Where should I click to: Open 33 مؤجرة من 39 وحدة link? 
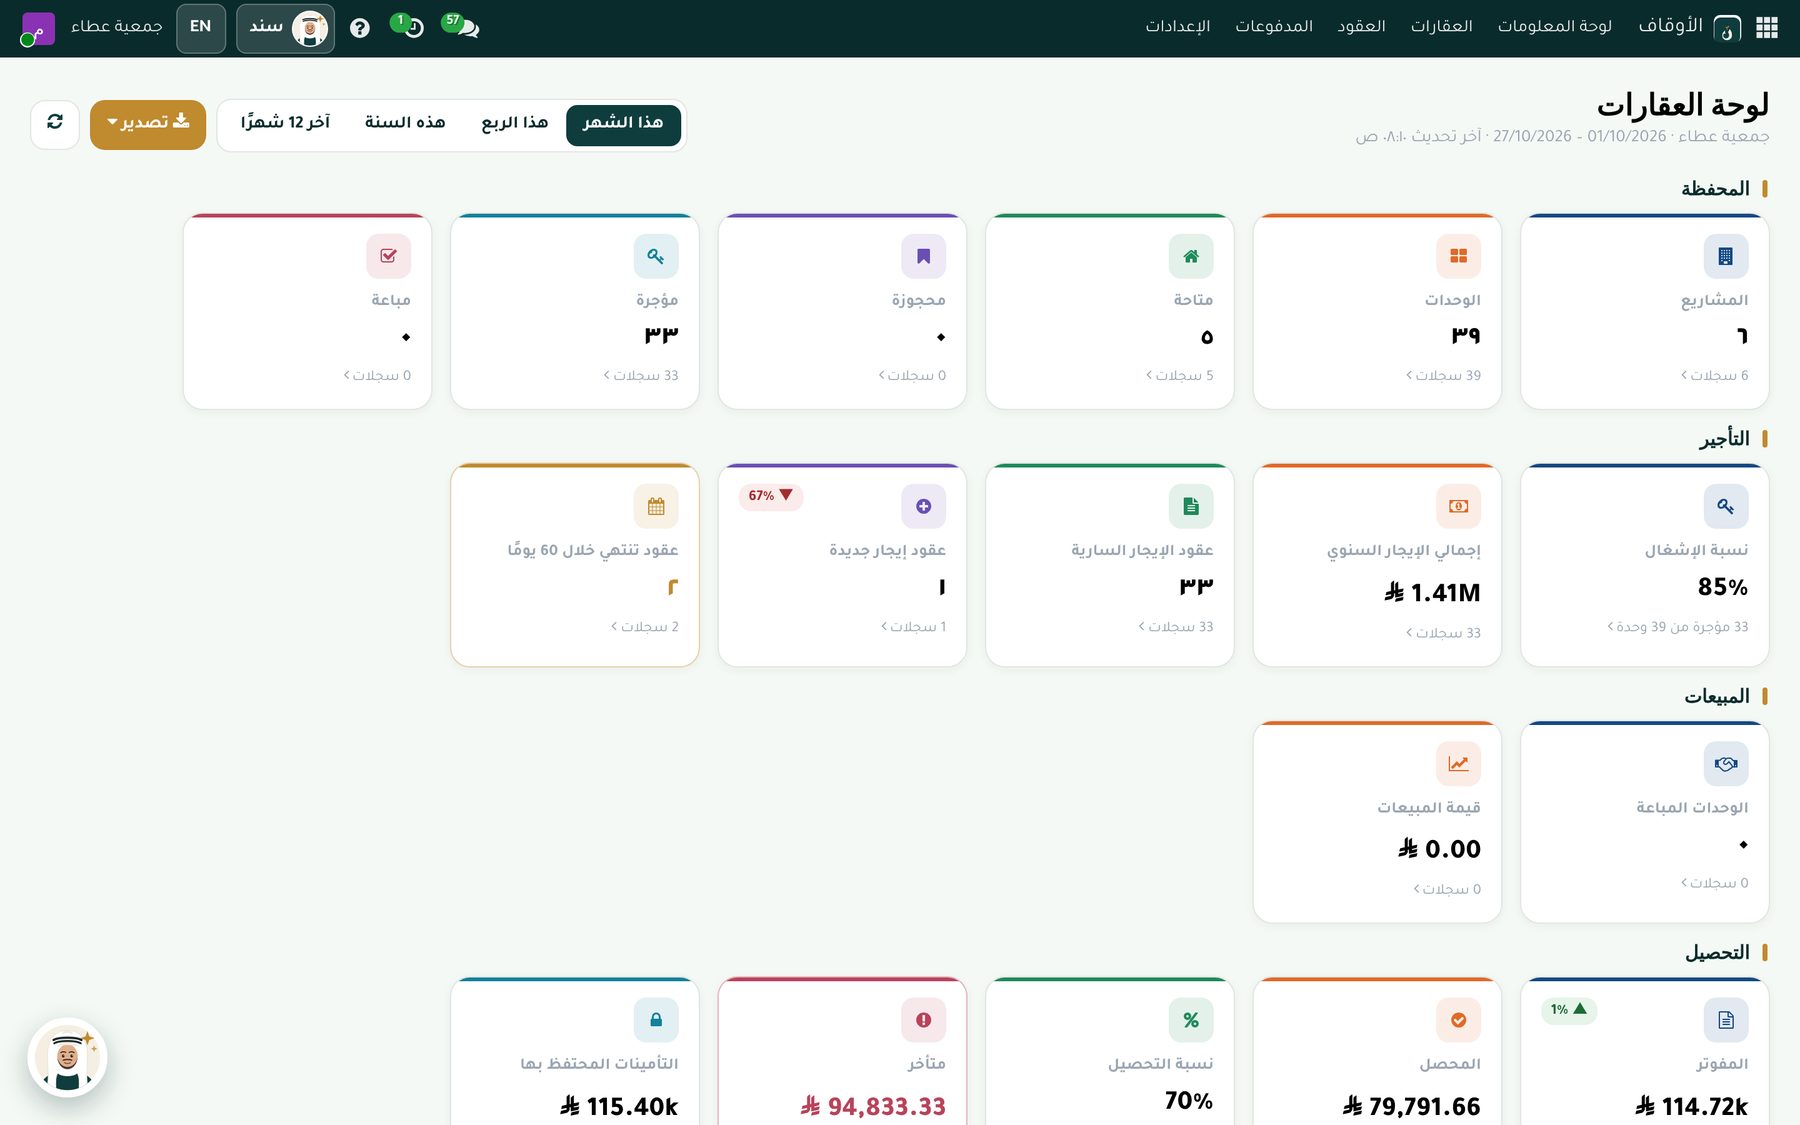pos(1678,627)
